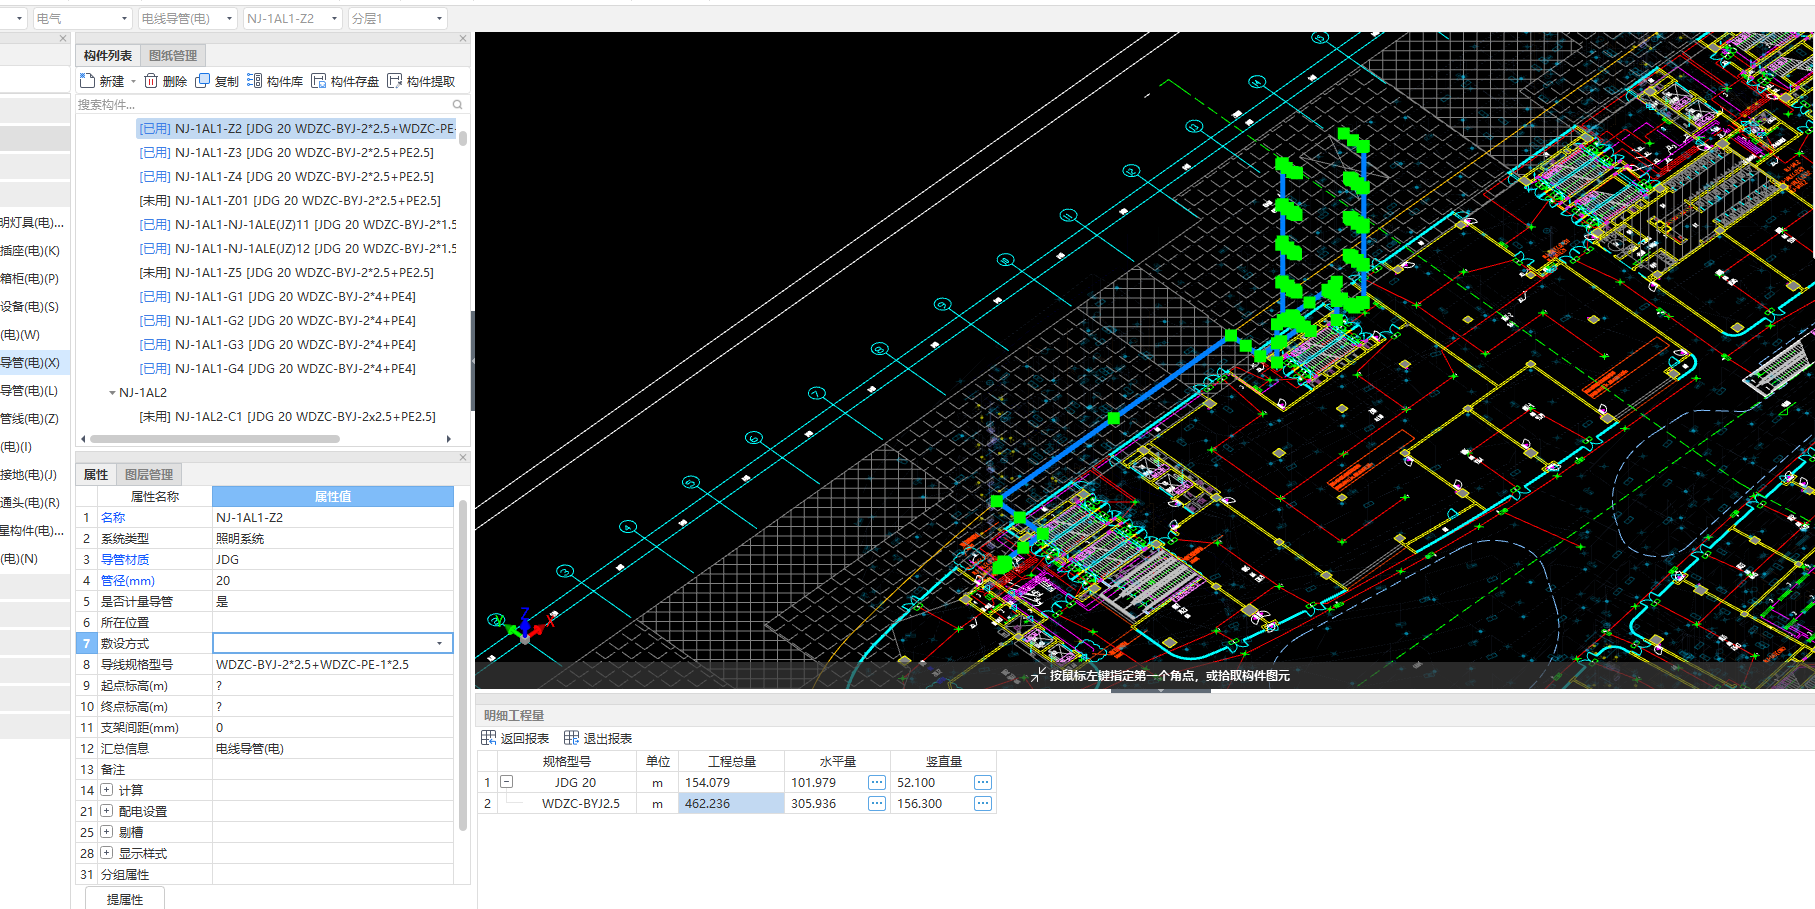Open the 构件库 component library

pyautogui.click(x=275, y=81)
